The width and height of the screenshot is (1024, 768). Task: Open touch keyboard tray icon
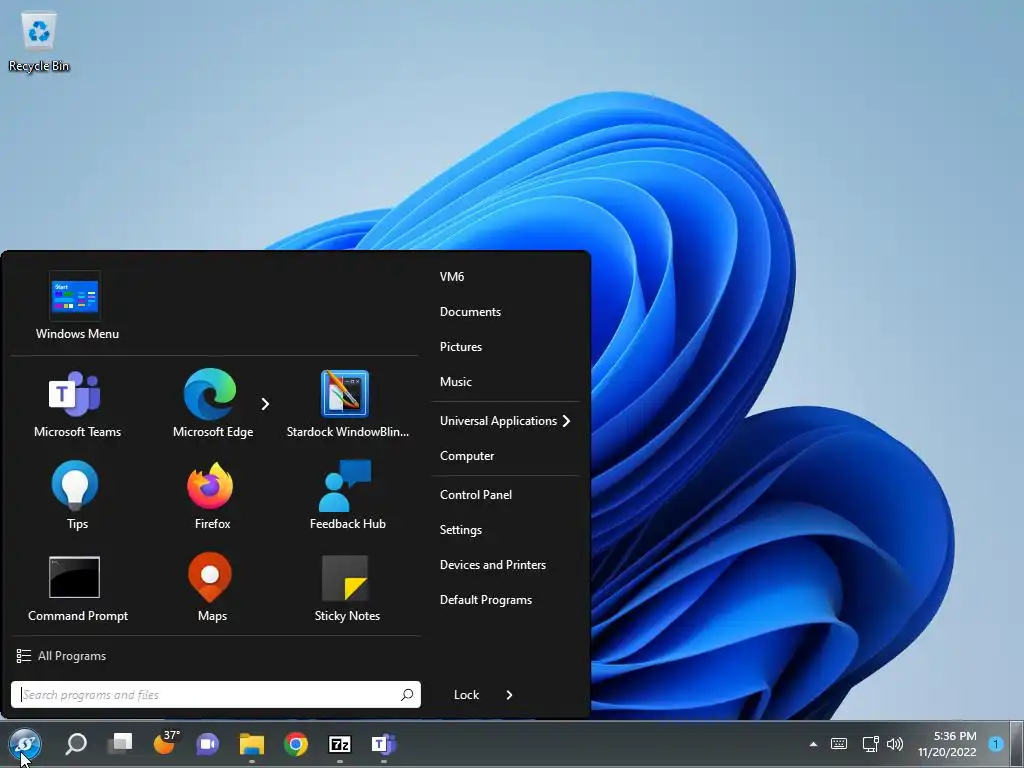point(839,744)
